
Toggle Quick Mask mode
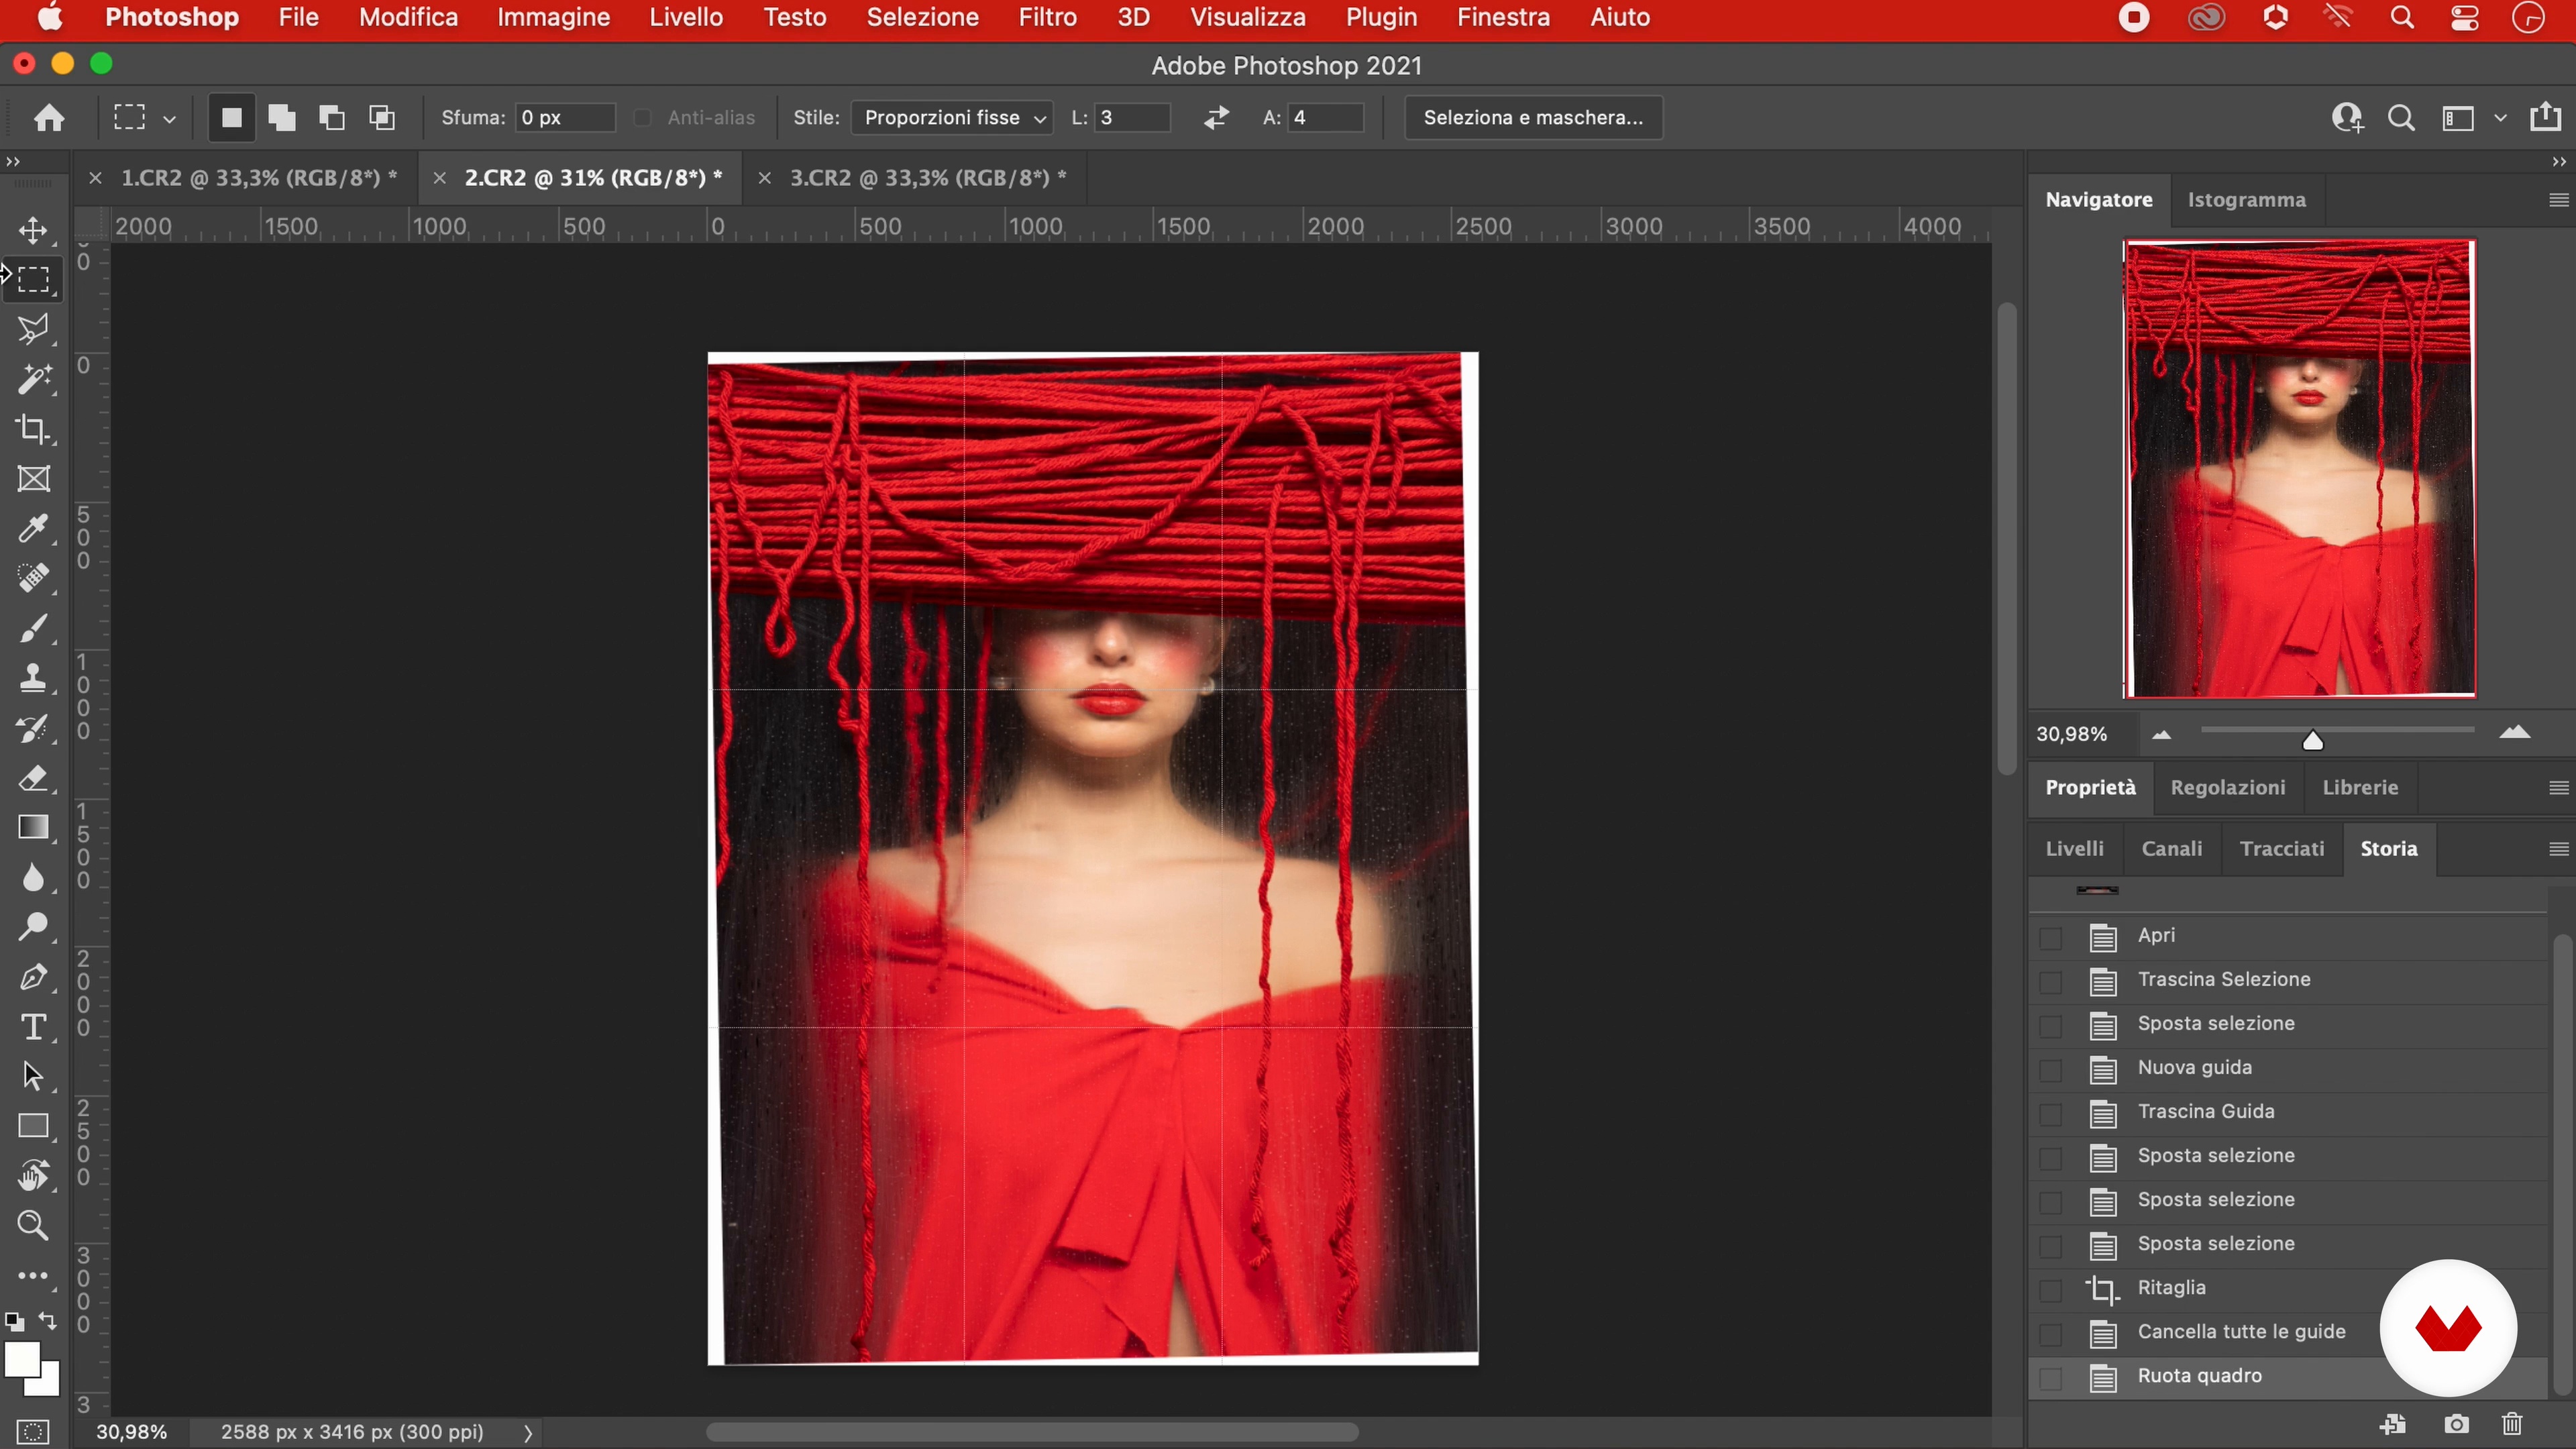[x=32, y=1431]
